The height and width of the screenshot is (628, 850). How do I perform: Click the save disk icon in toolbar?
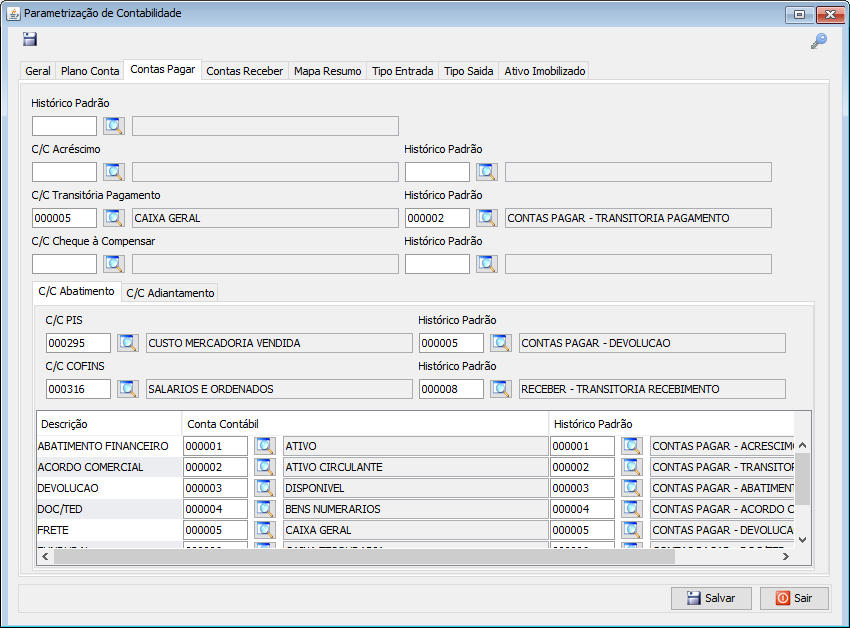pos(30,39)
